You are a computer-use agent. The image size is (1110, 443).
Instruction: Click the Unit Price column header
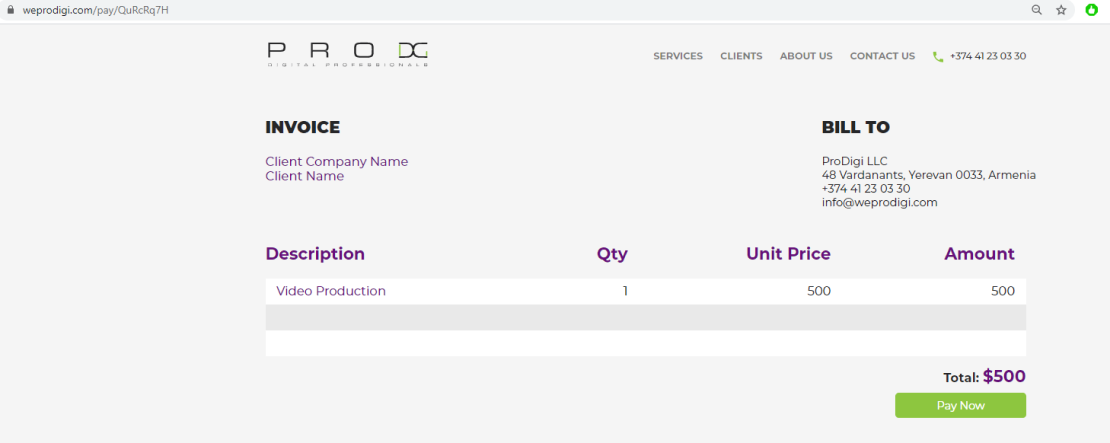[x=788, y=254]
